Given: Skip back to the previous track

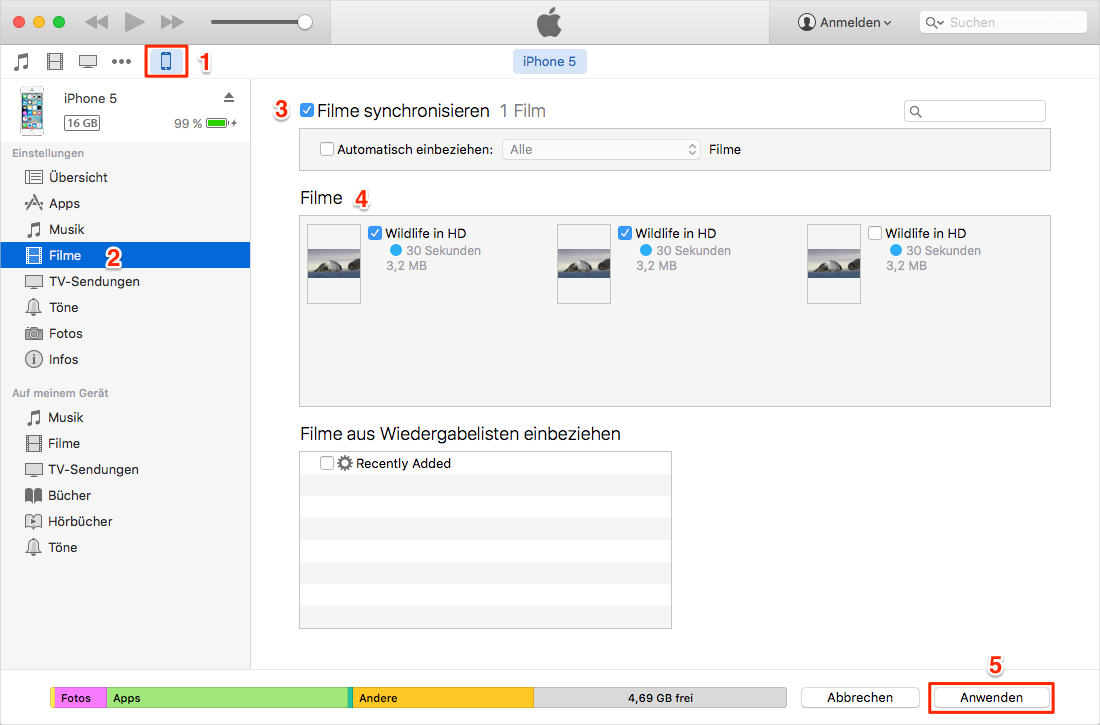Looking at the screenshot, I should point(97,22).
